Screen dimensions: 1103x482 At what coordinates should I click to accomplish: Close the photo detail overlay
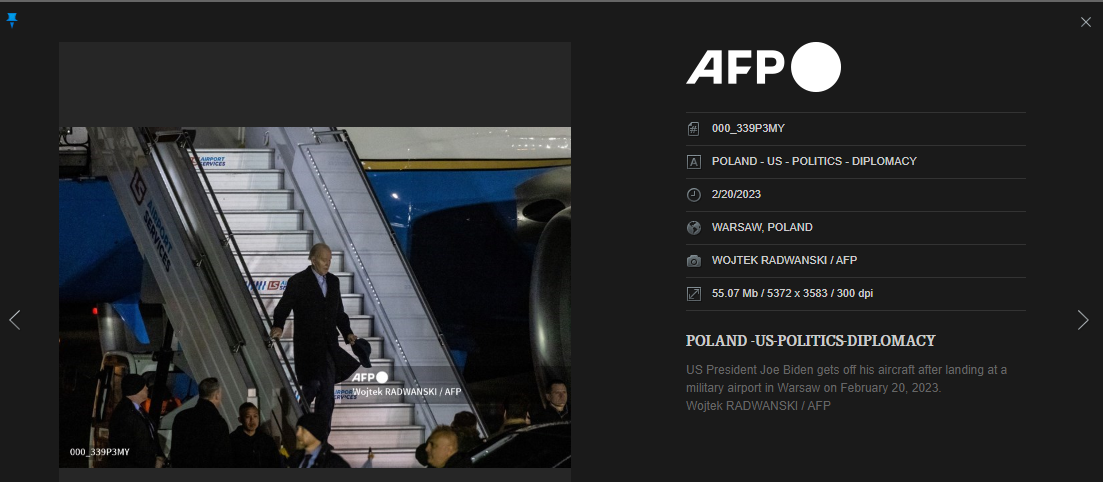[x=1086, y=22]
